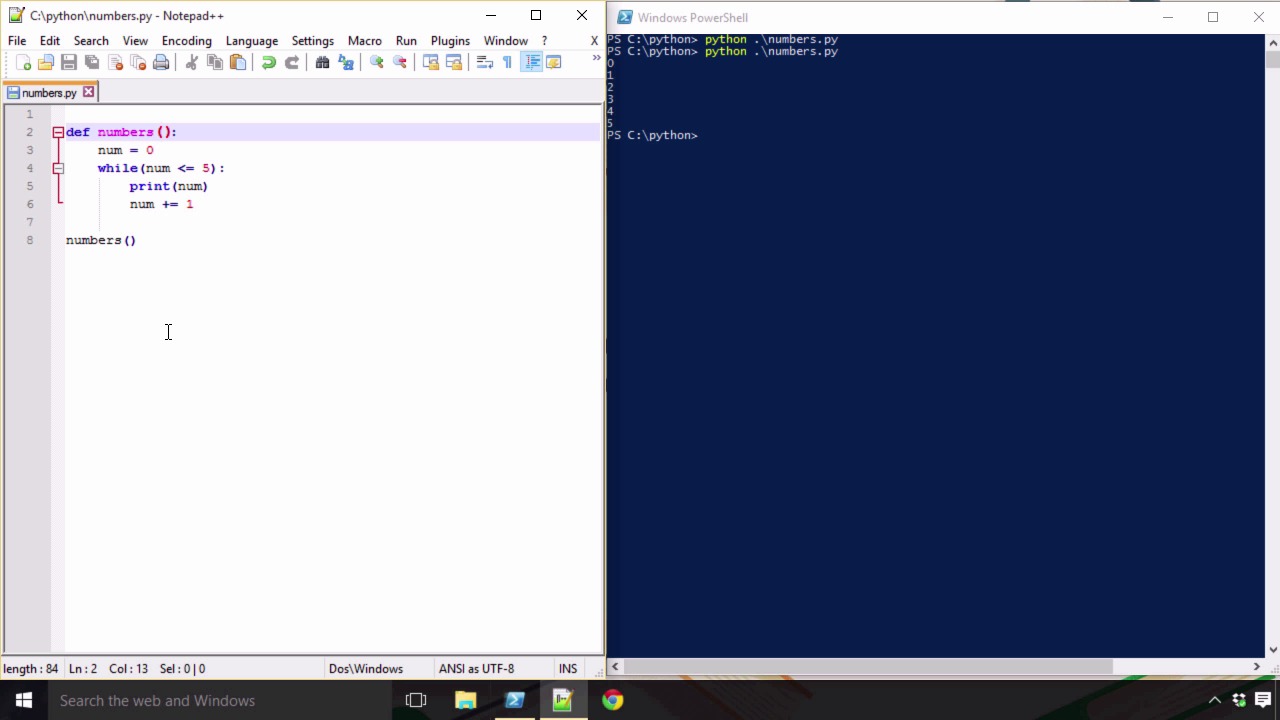Click the Search the web and Windows box
Image resolution: width=1280 pixels, height=720 pixels.
tap(220, 700)
